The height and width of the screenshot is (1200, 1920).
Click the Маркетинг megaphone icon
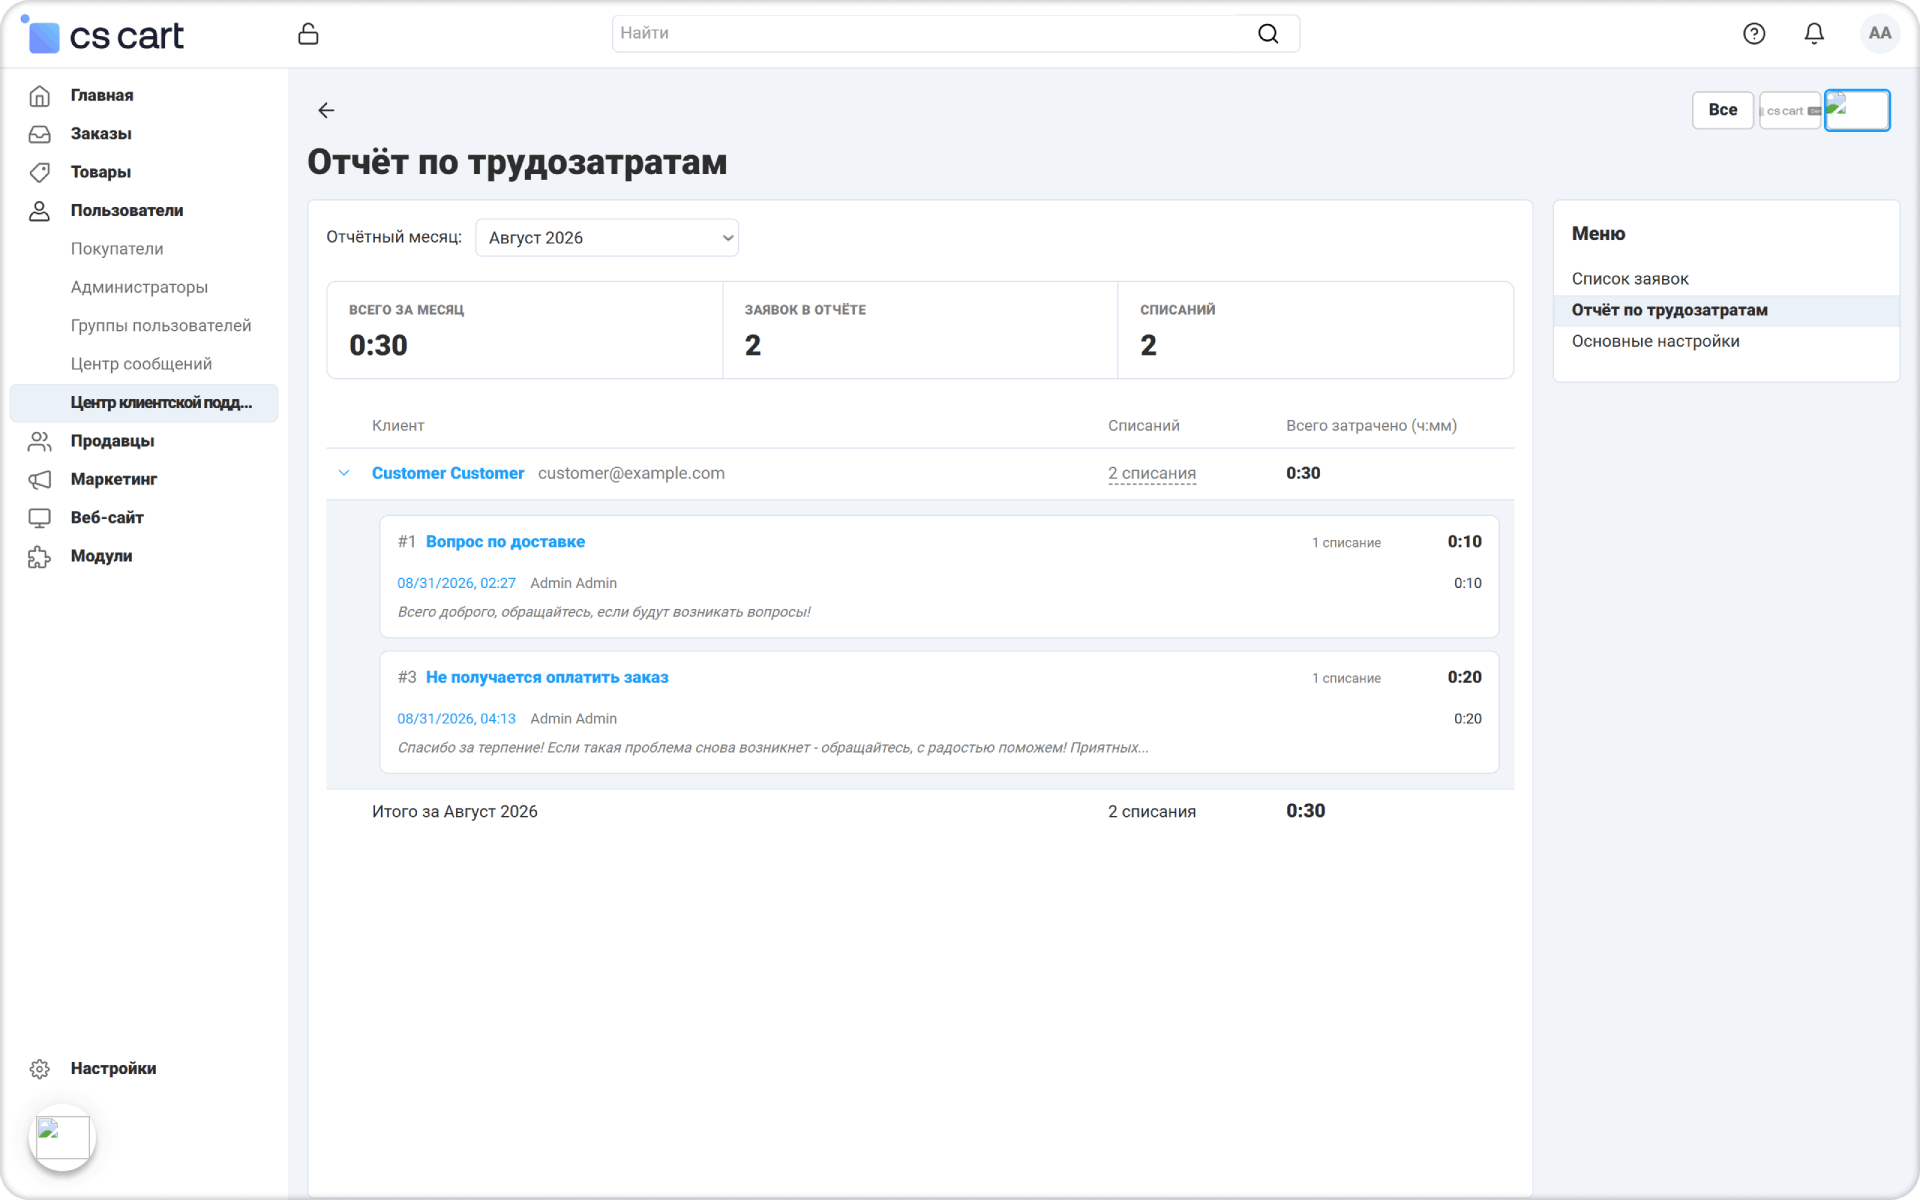point(39,479)
